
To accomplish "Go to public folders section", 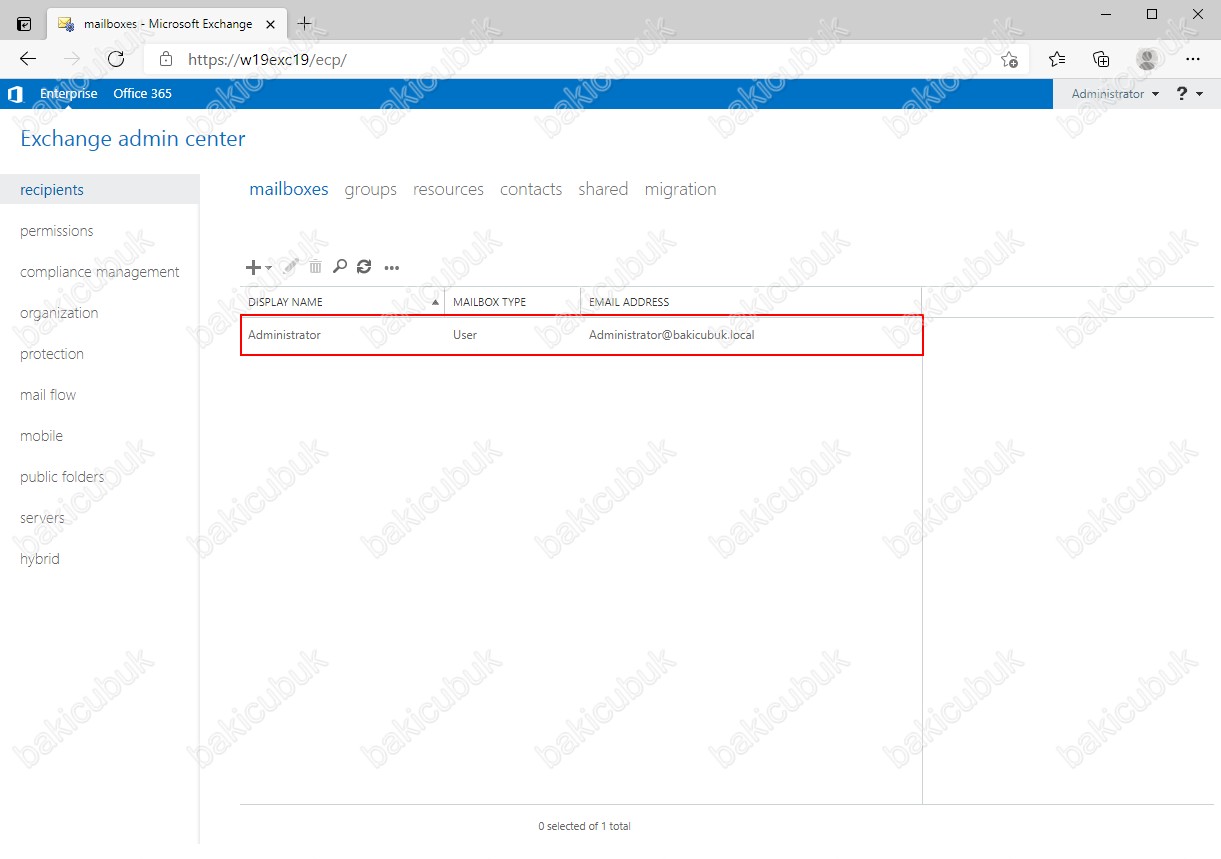I will click(x=62, y=477).
